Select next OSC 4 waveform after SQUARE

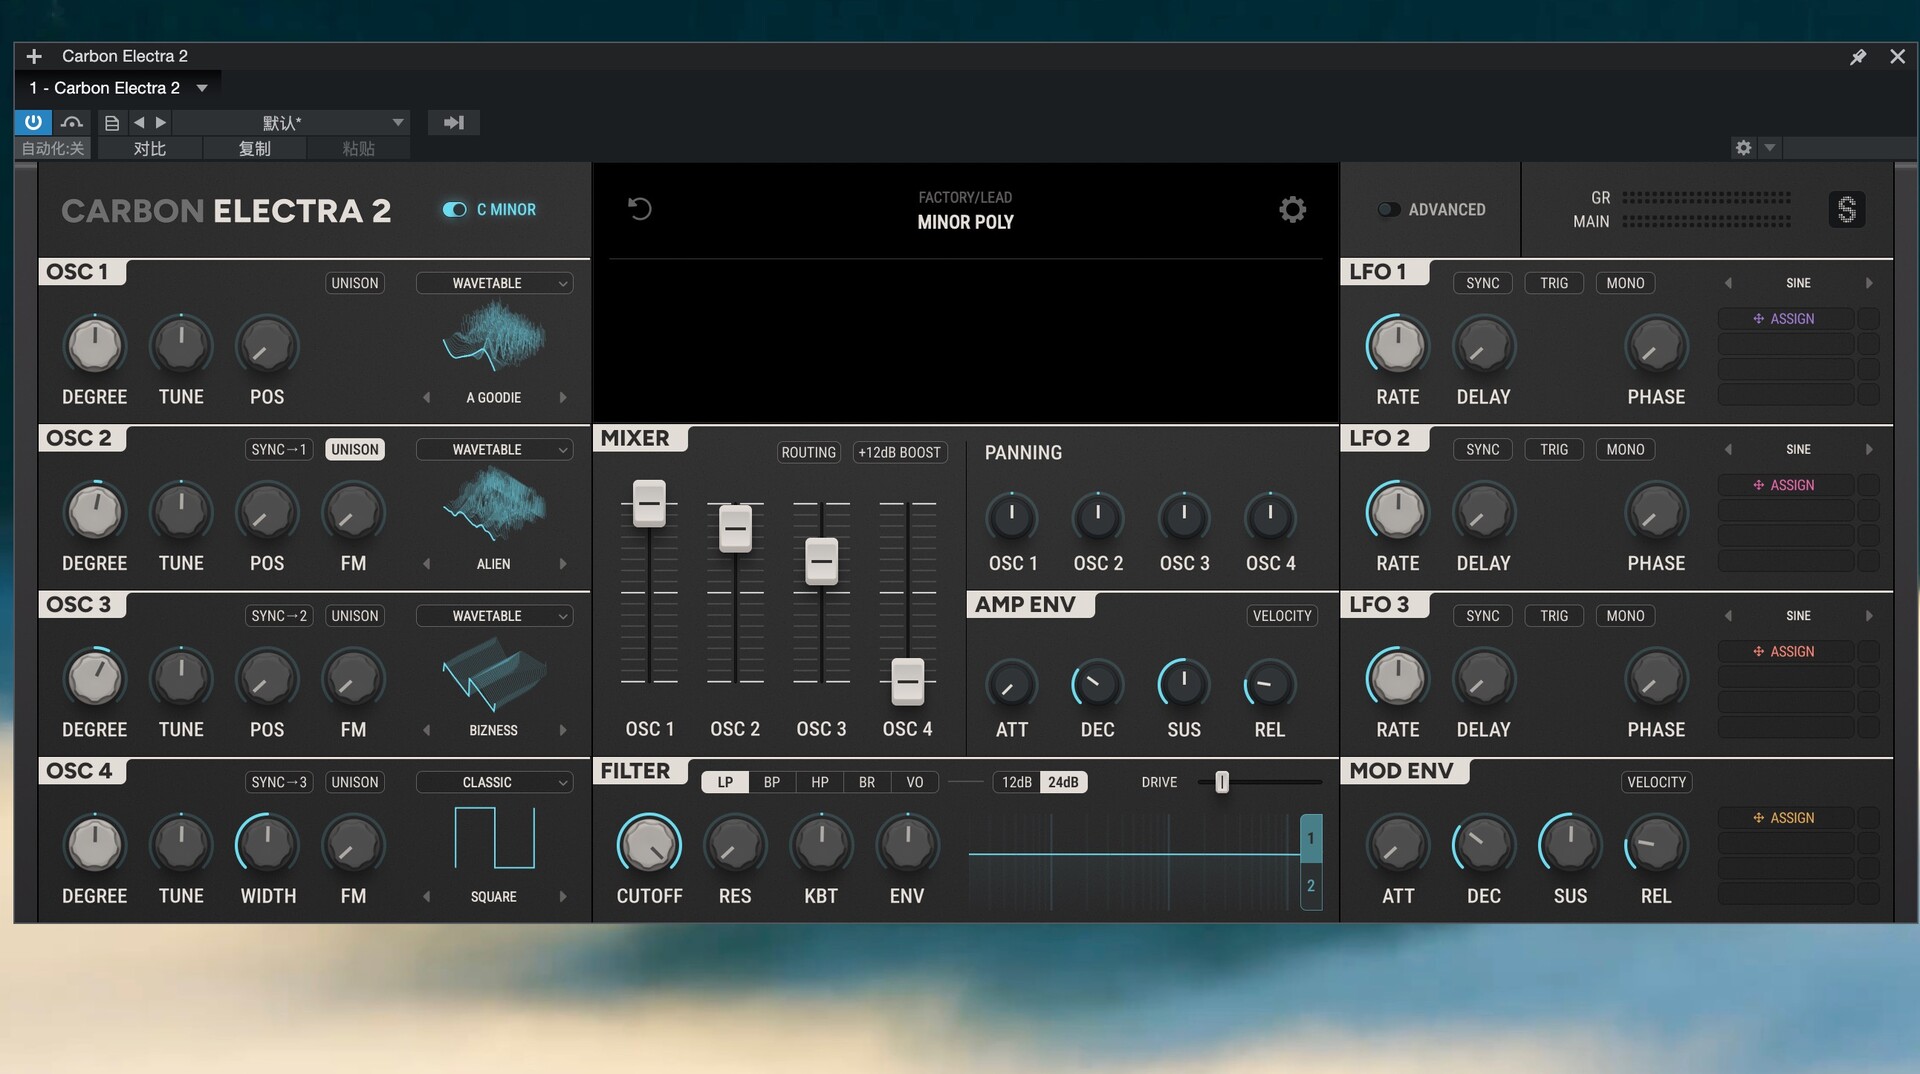click(x=563, y=896)
